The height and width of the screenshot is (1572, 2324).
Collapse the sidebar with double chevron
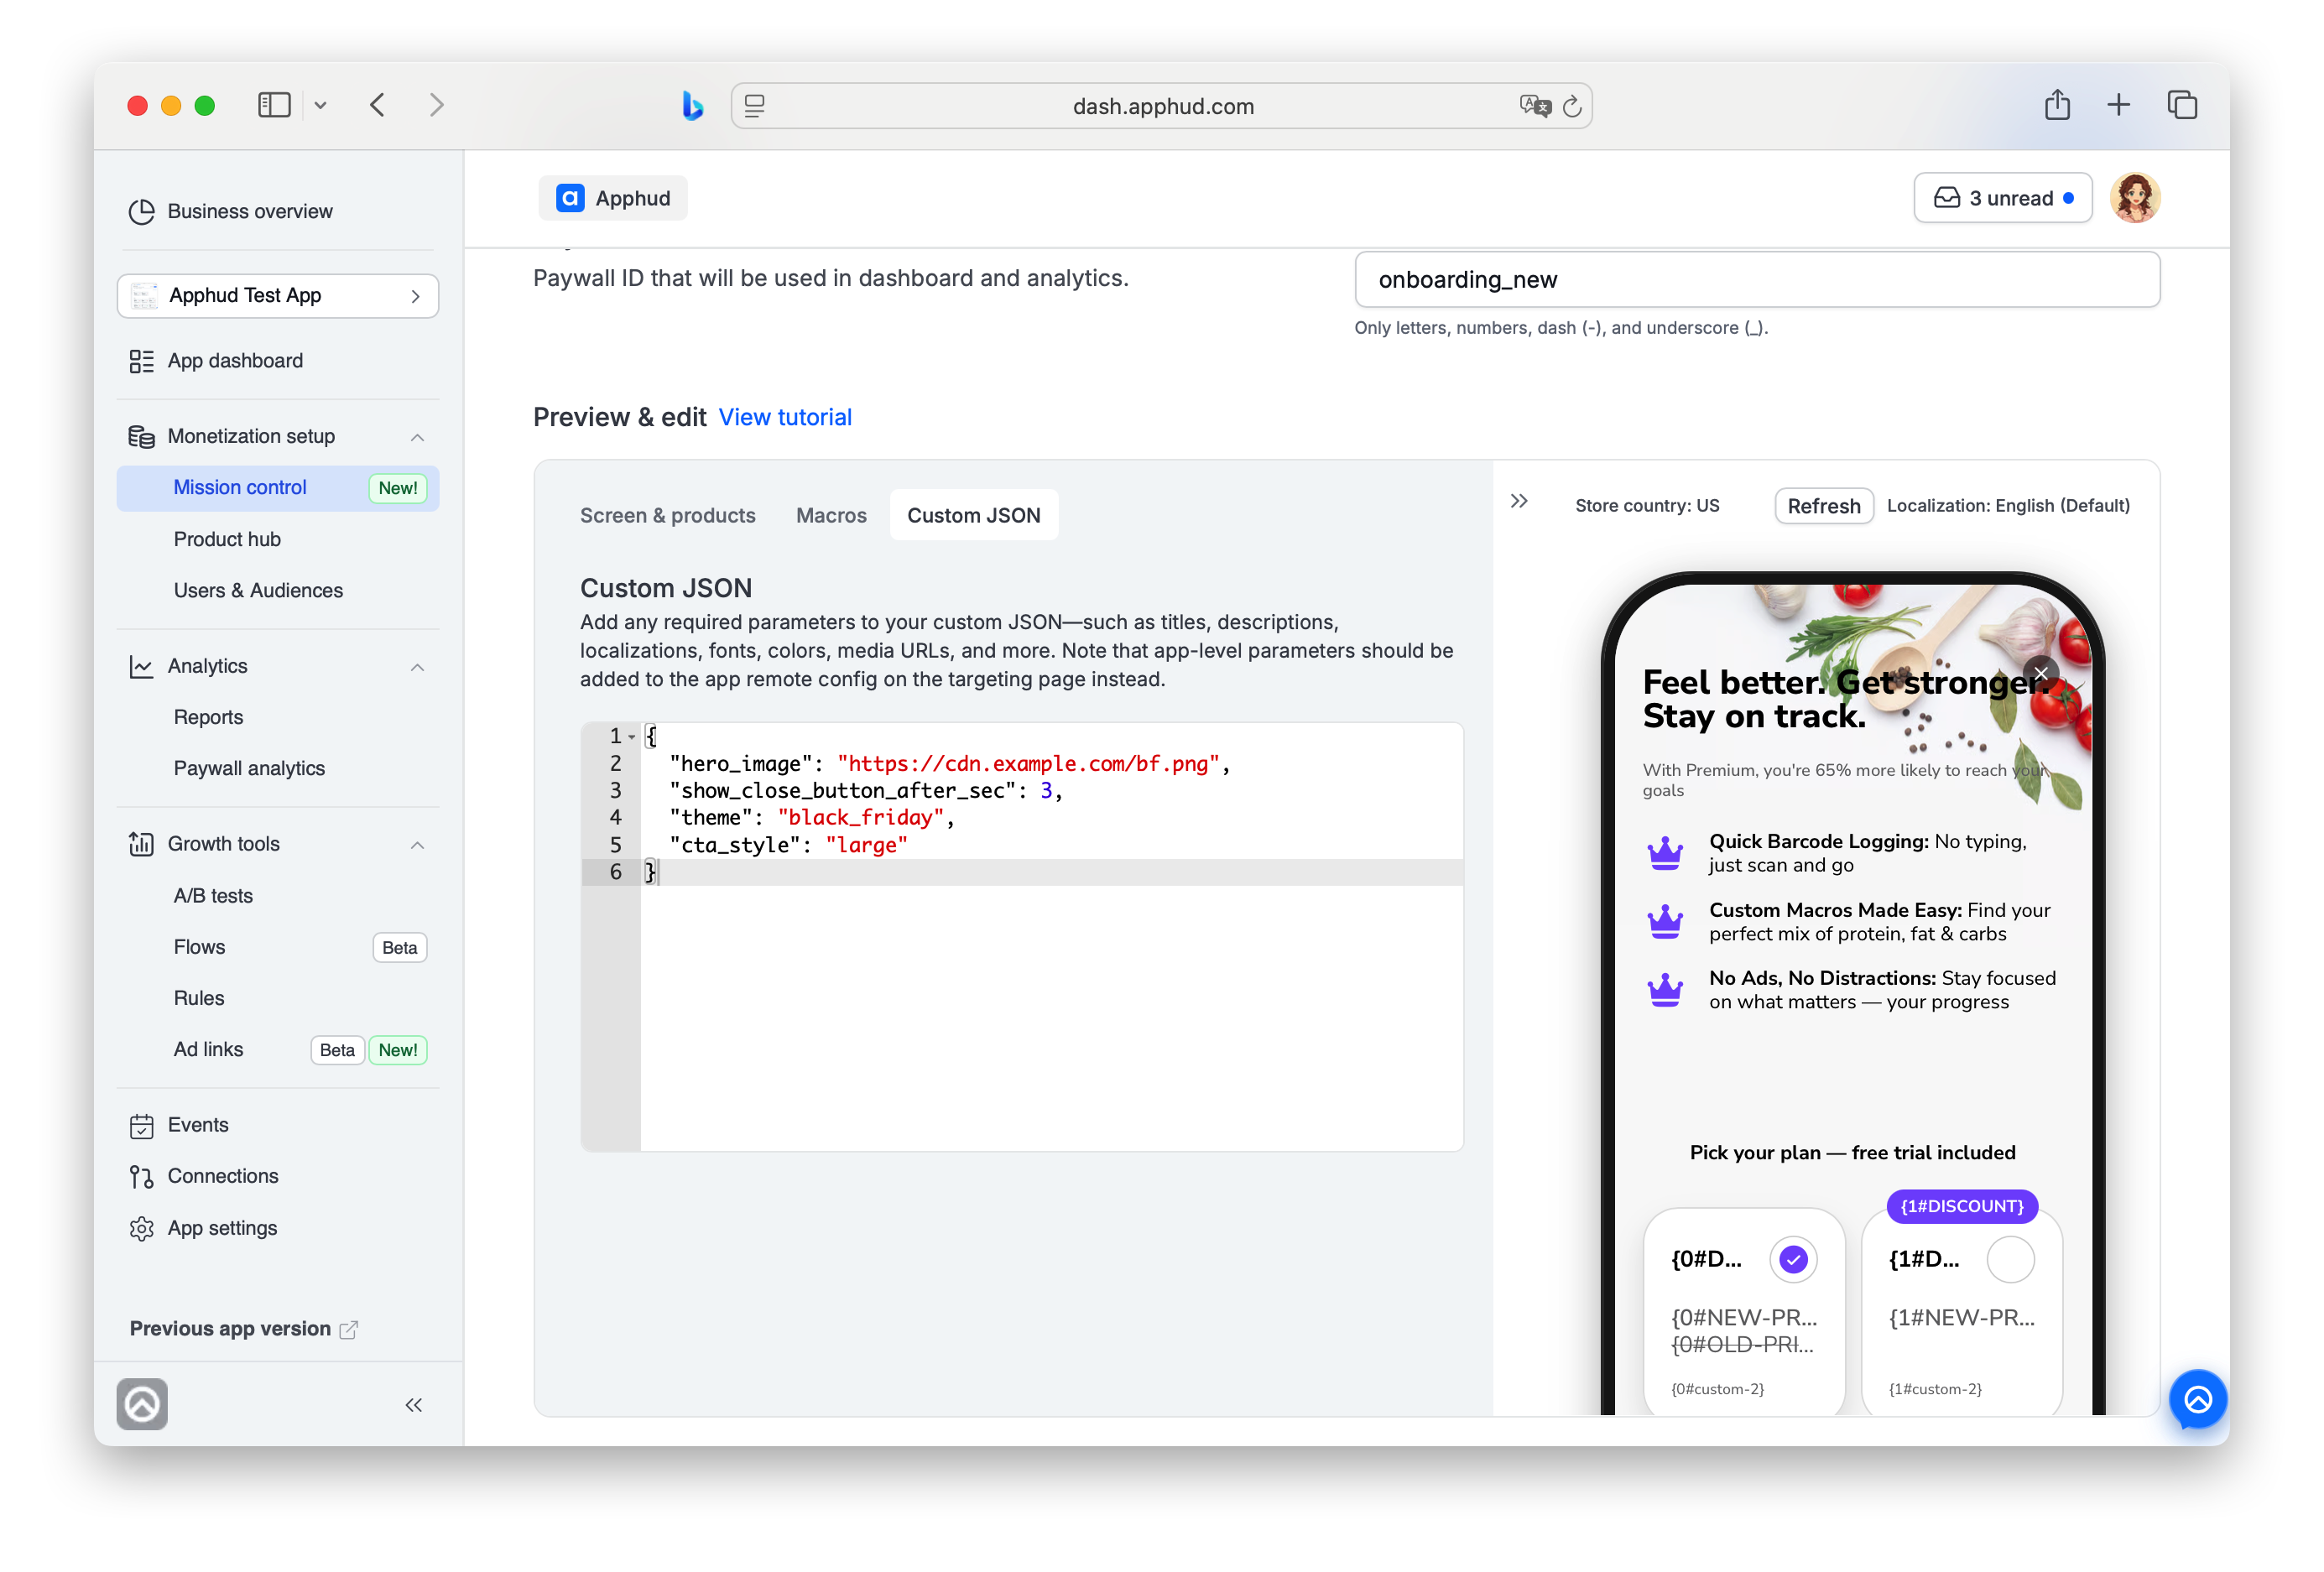(413, 1405)
